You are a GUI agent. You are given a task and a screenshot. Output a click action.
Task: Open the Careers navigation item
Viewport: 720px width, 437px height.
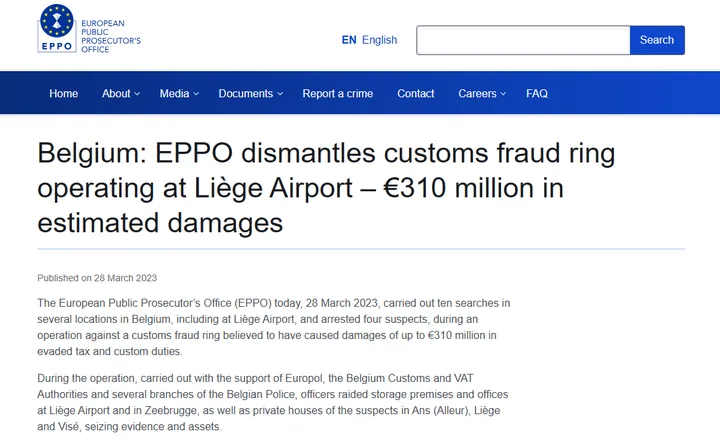click(x=477, y=93)
